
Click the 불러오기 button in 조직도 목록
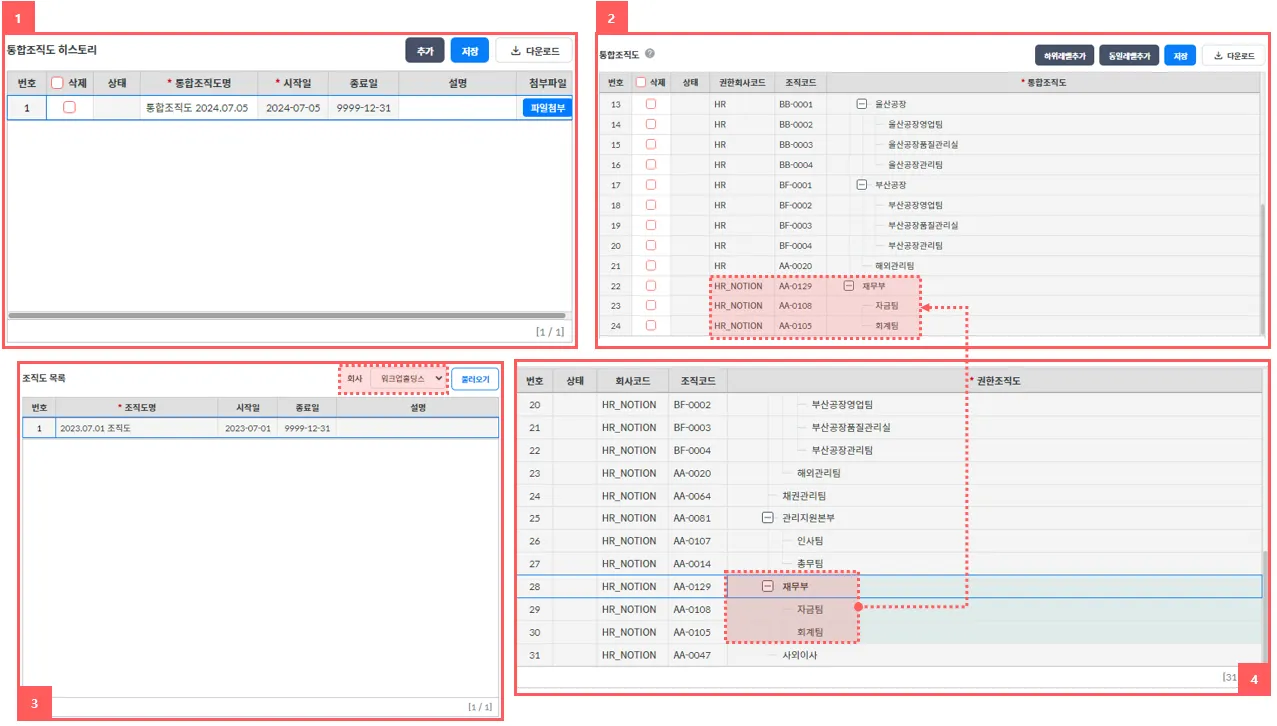pyautogui.click(x=475, y=379)
